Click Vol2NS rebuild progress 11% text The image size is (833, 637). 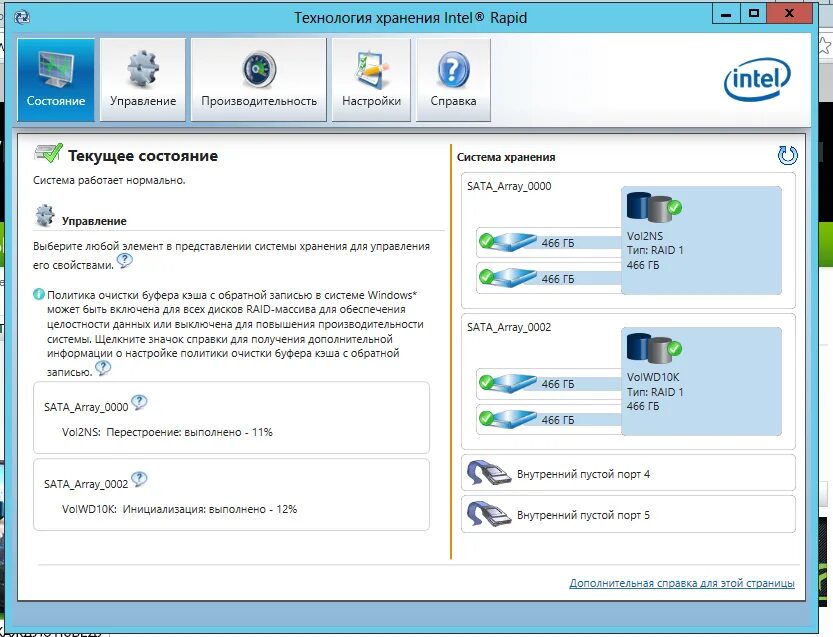[x=167, y=432]
